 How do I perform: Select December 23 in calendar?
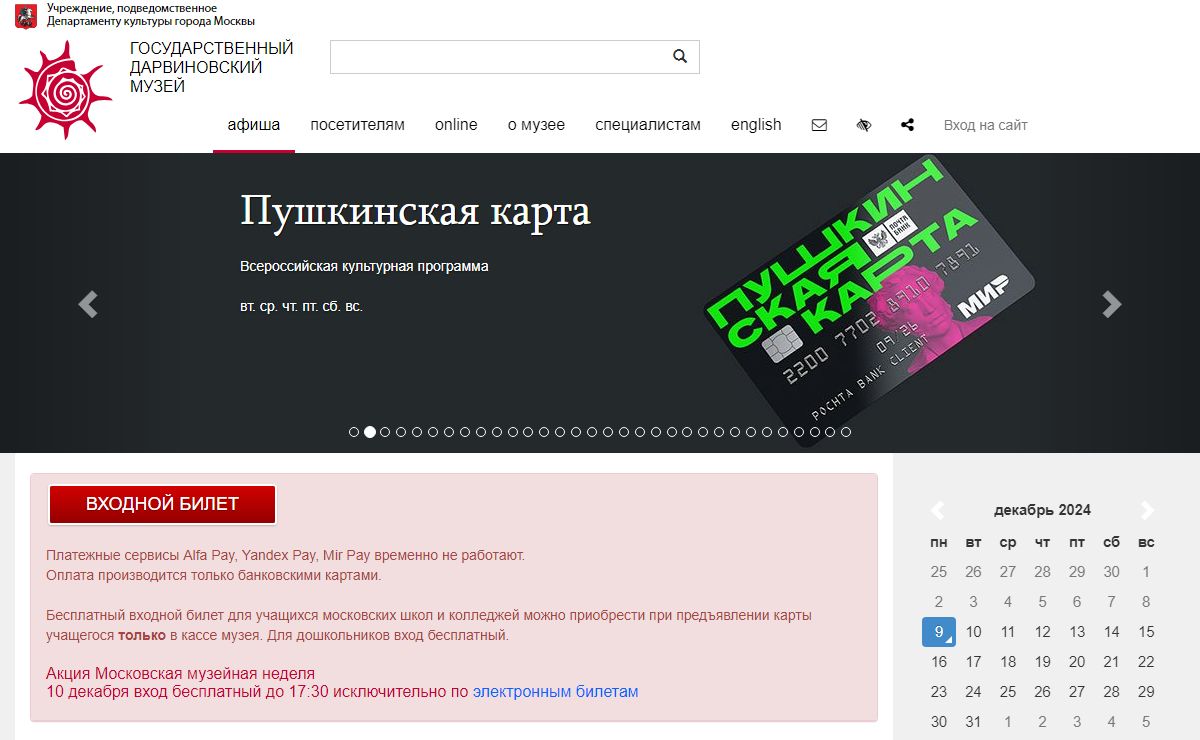pos(939,692)
